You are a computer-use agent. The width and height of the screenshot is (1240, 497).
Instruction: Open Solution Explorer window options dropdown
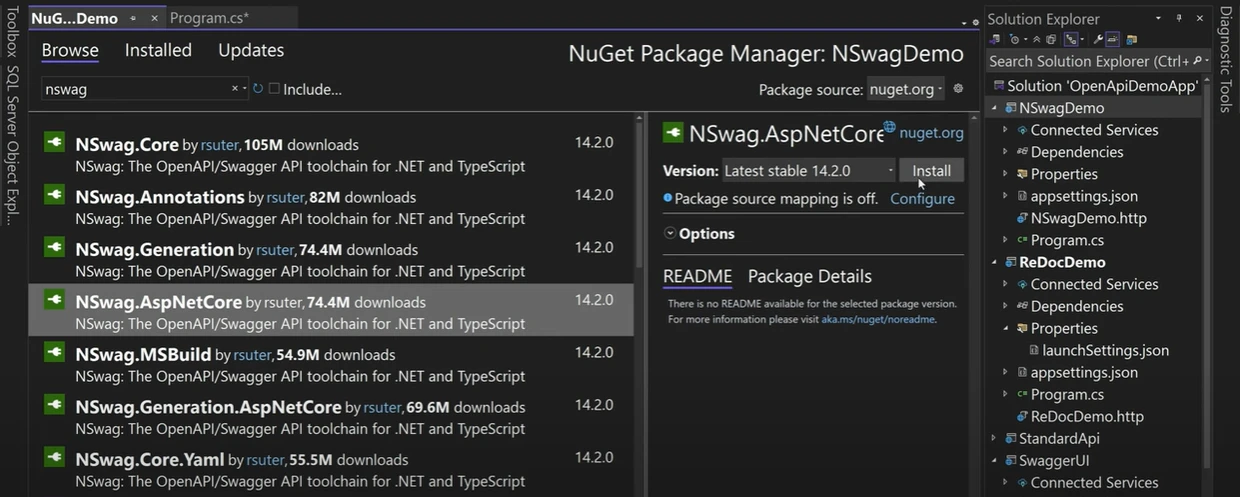[1158, 18]
